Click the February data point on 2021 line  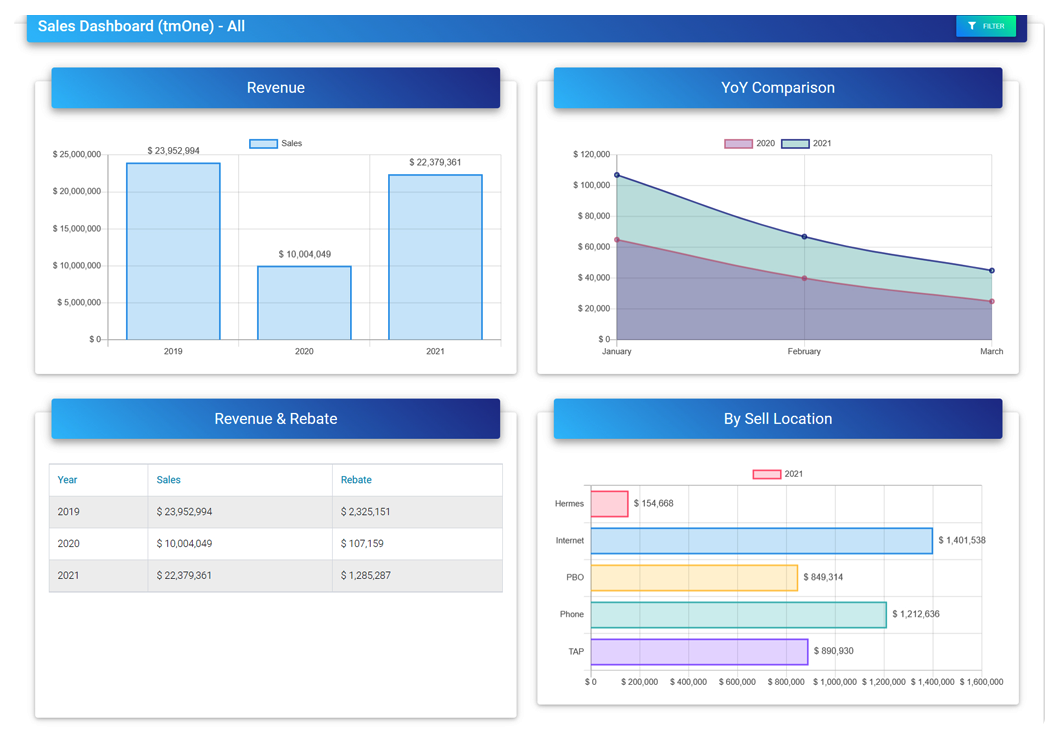click(x=804, y=236)
